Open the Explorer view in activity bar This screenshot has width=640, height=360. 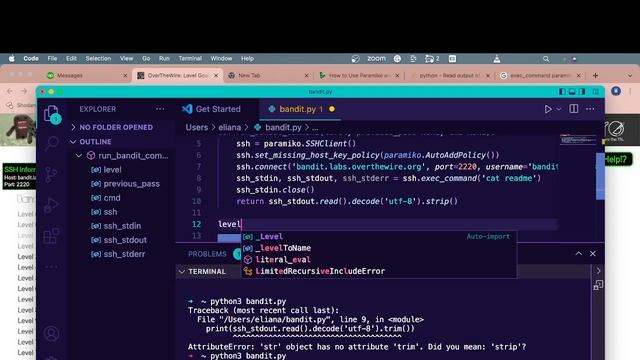(52, 114)
